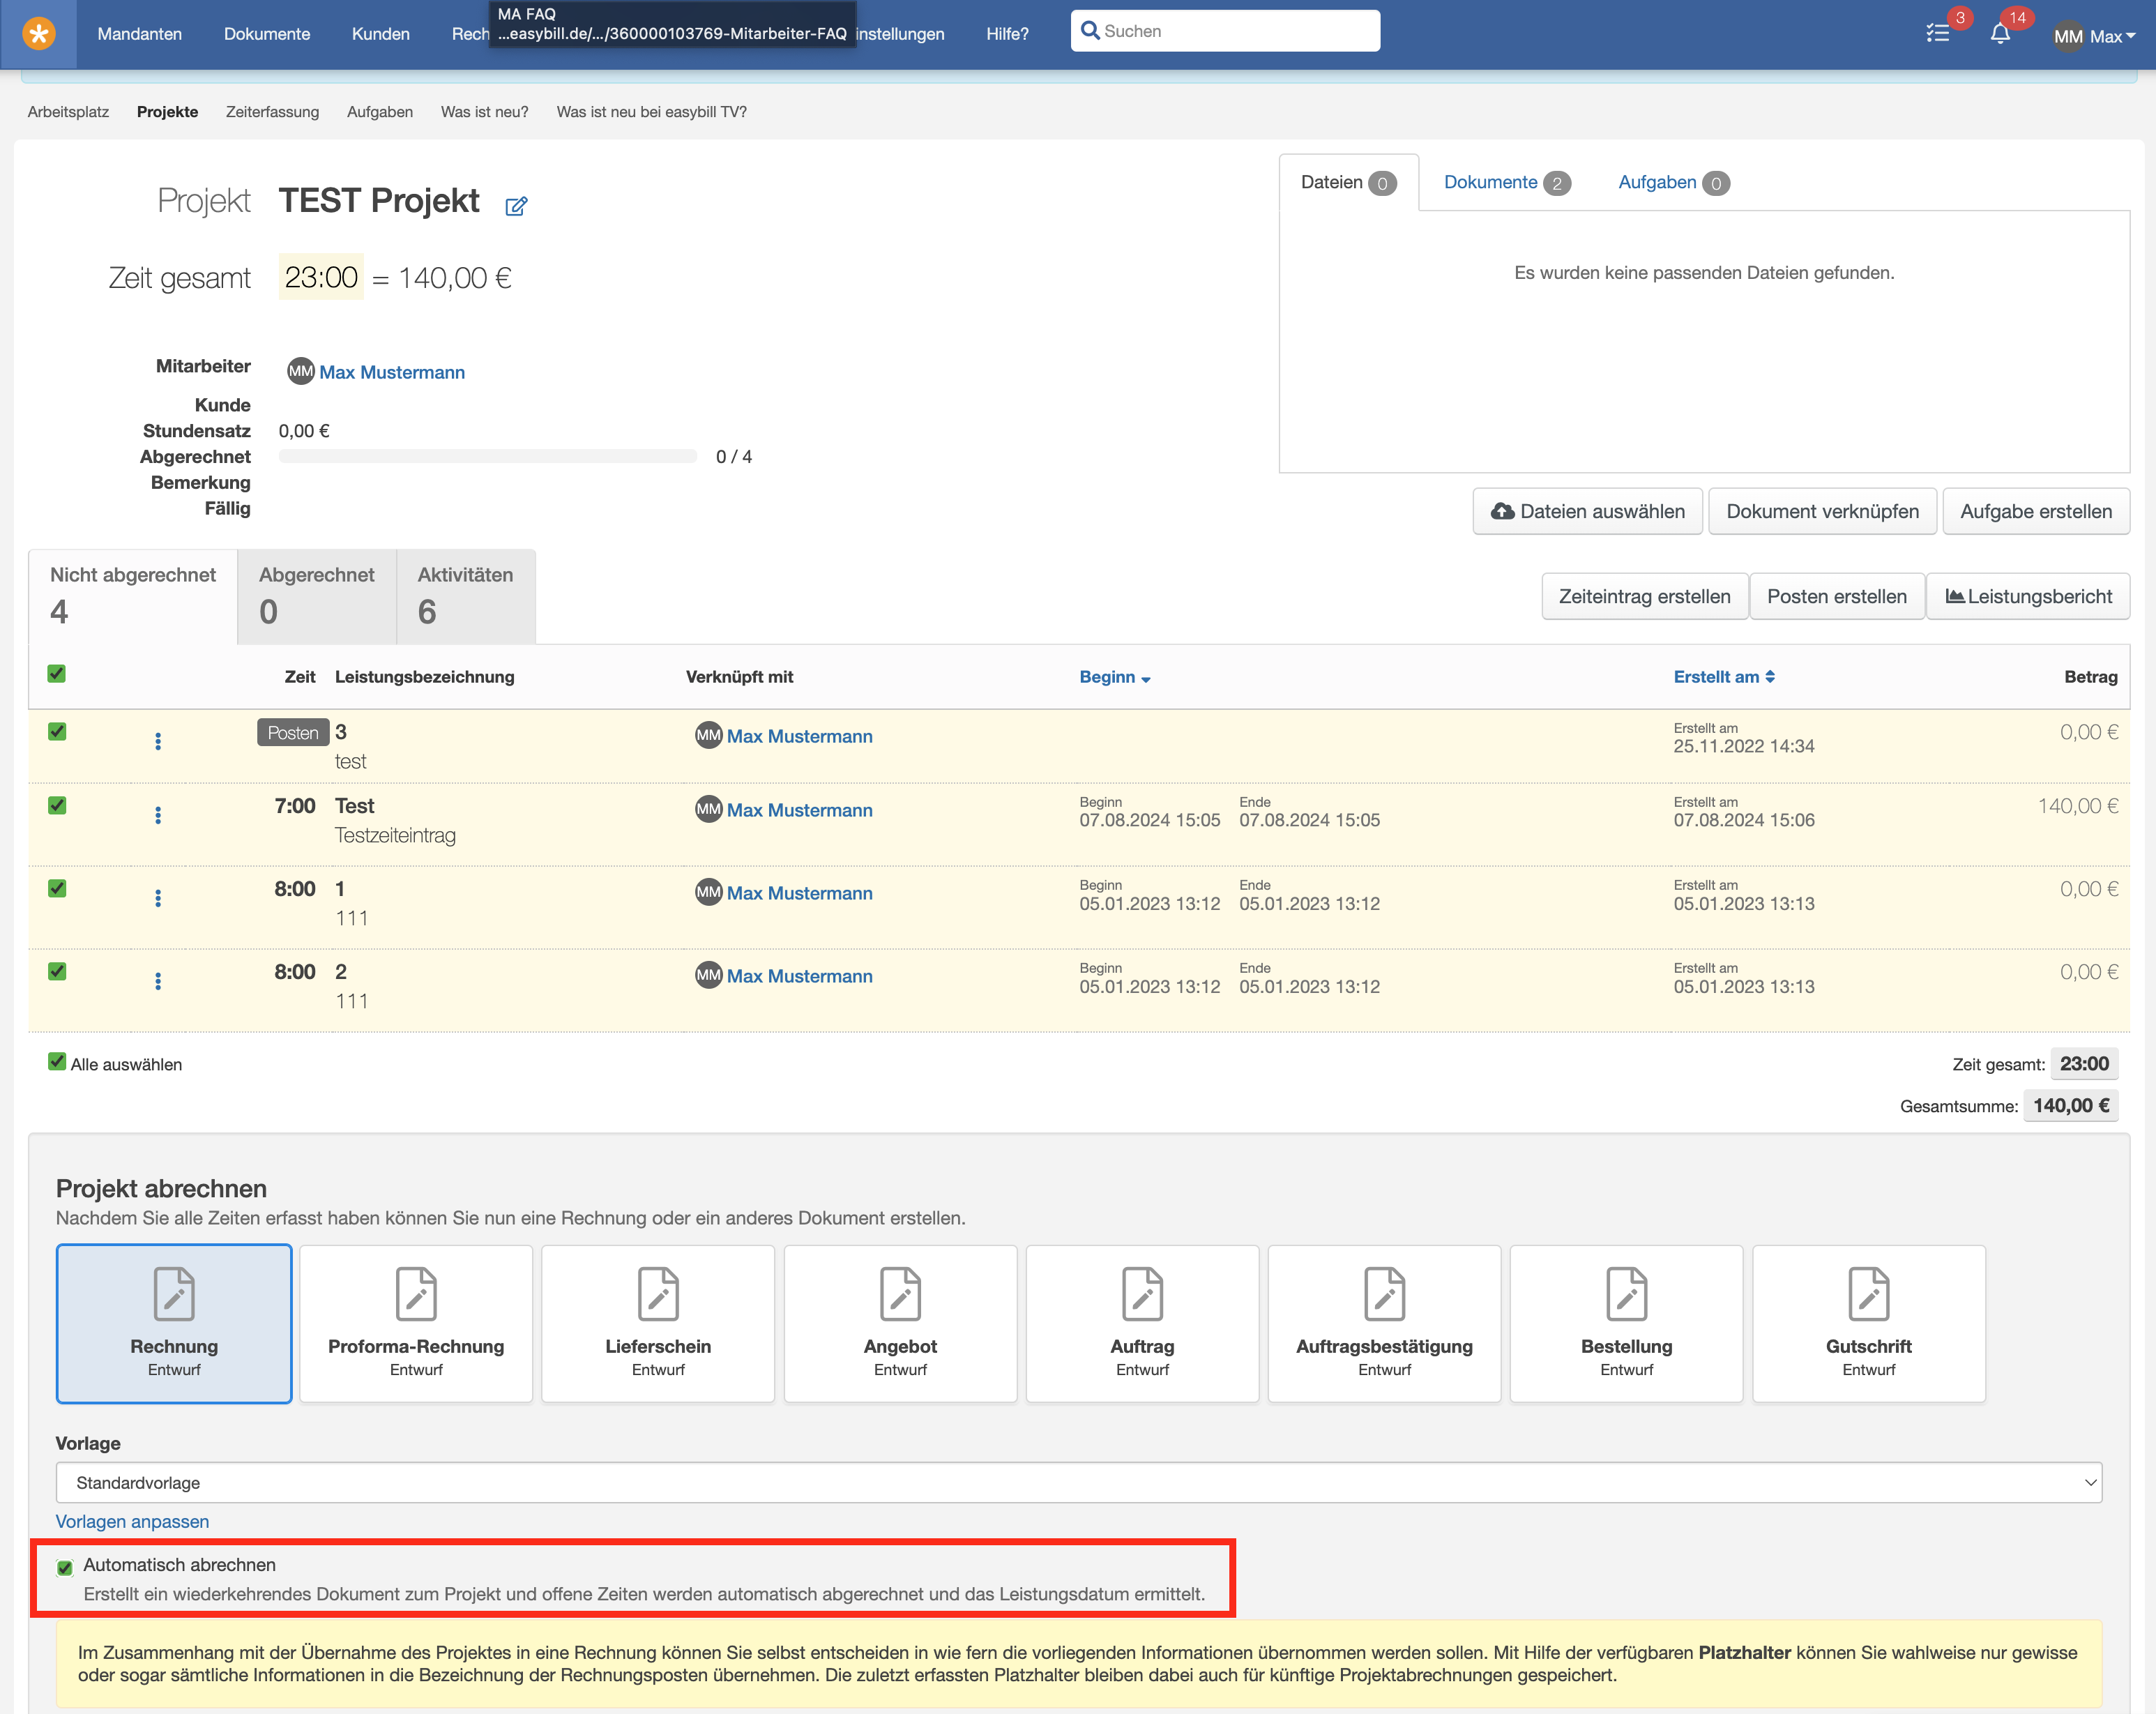2156x1714 pixels.
Task: Open Mitarbeiter Max Mustermann profile link
Action: 392,372
